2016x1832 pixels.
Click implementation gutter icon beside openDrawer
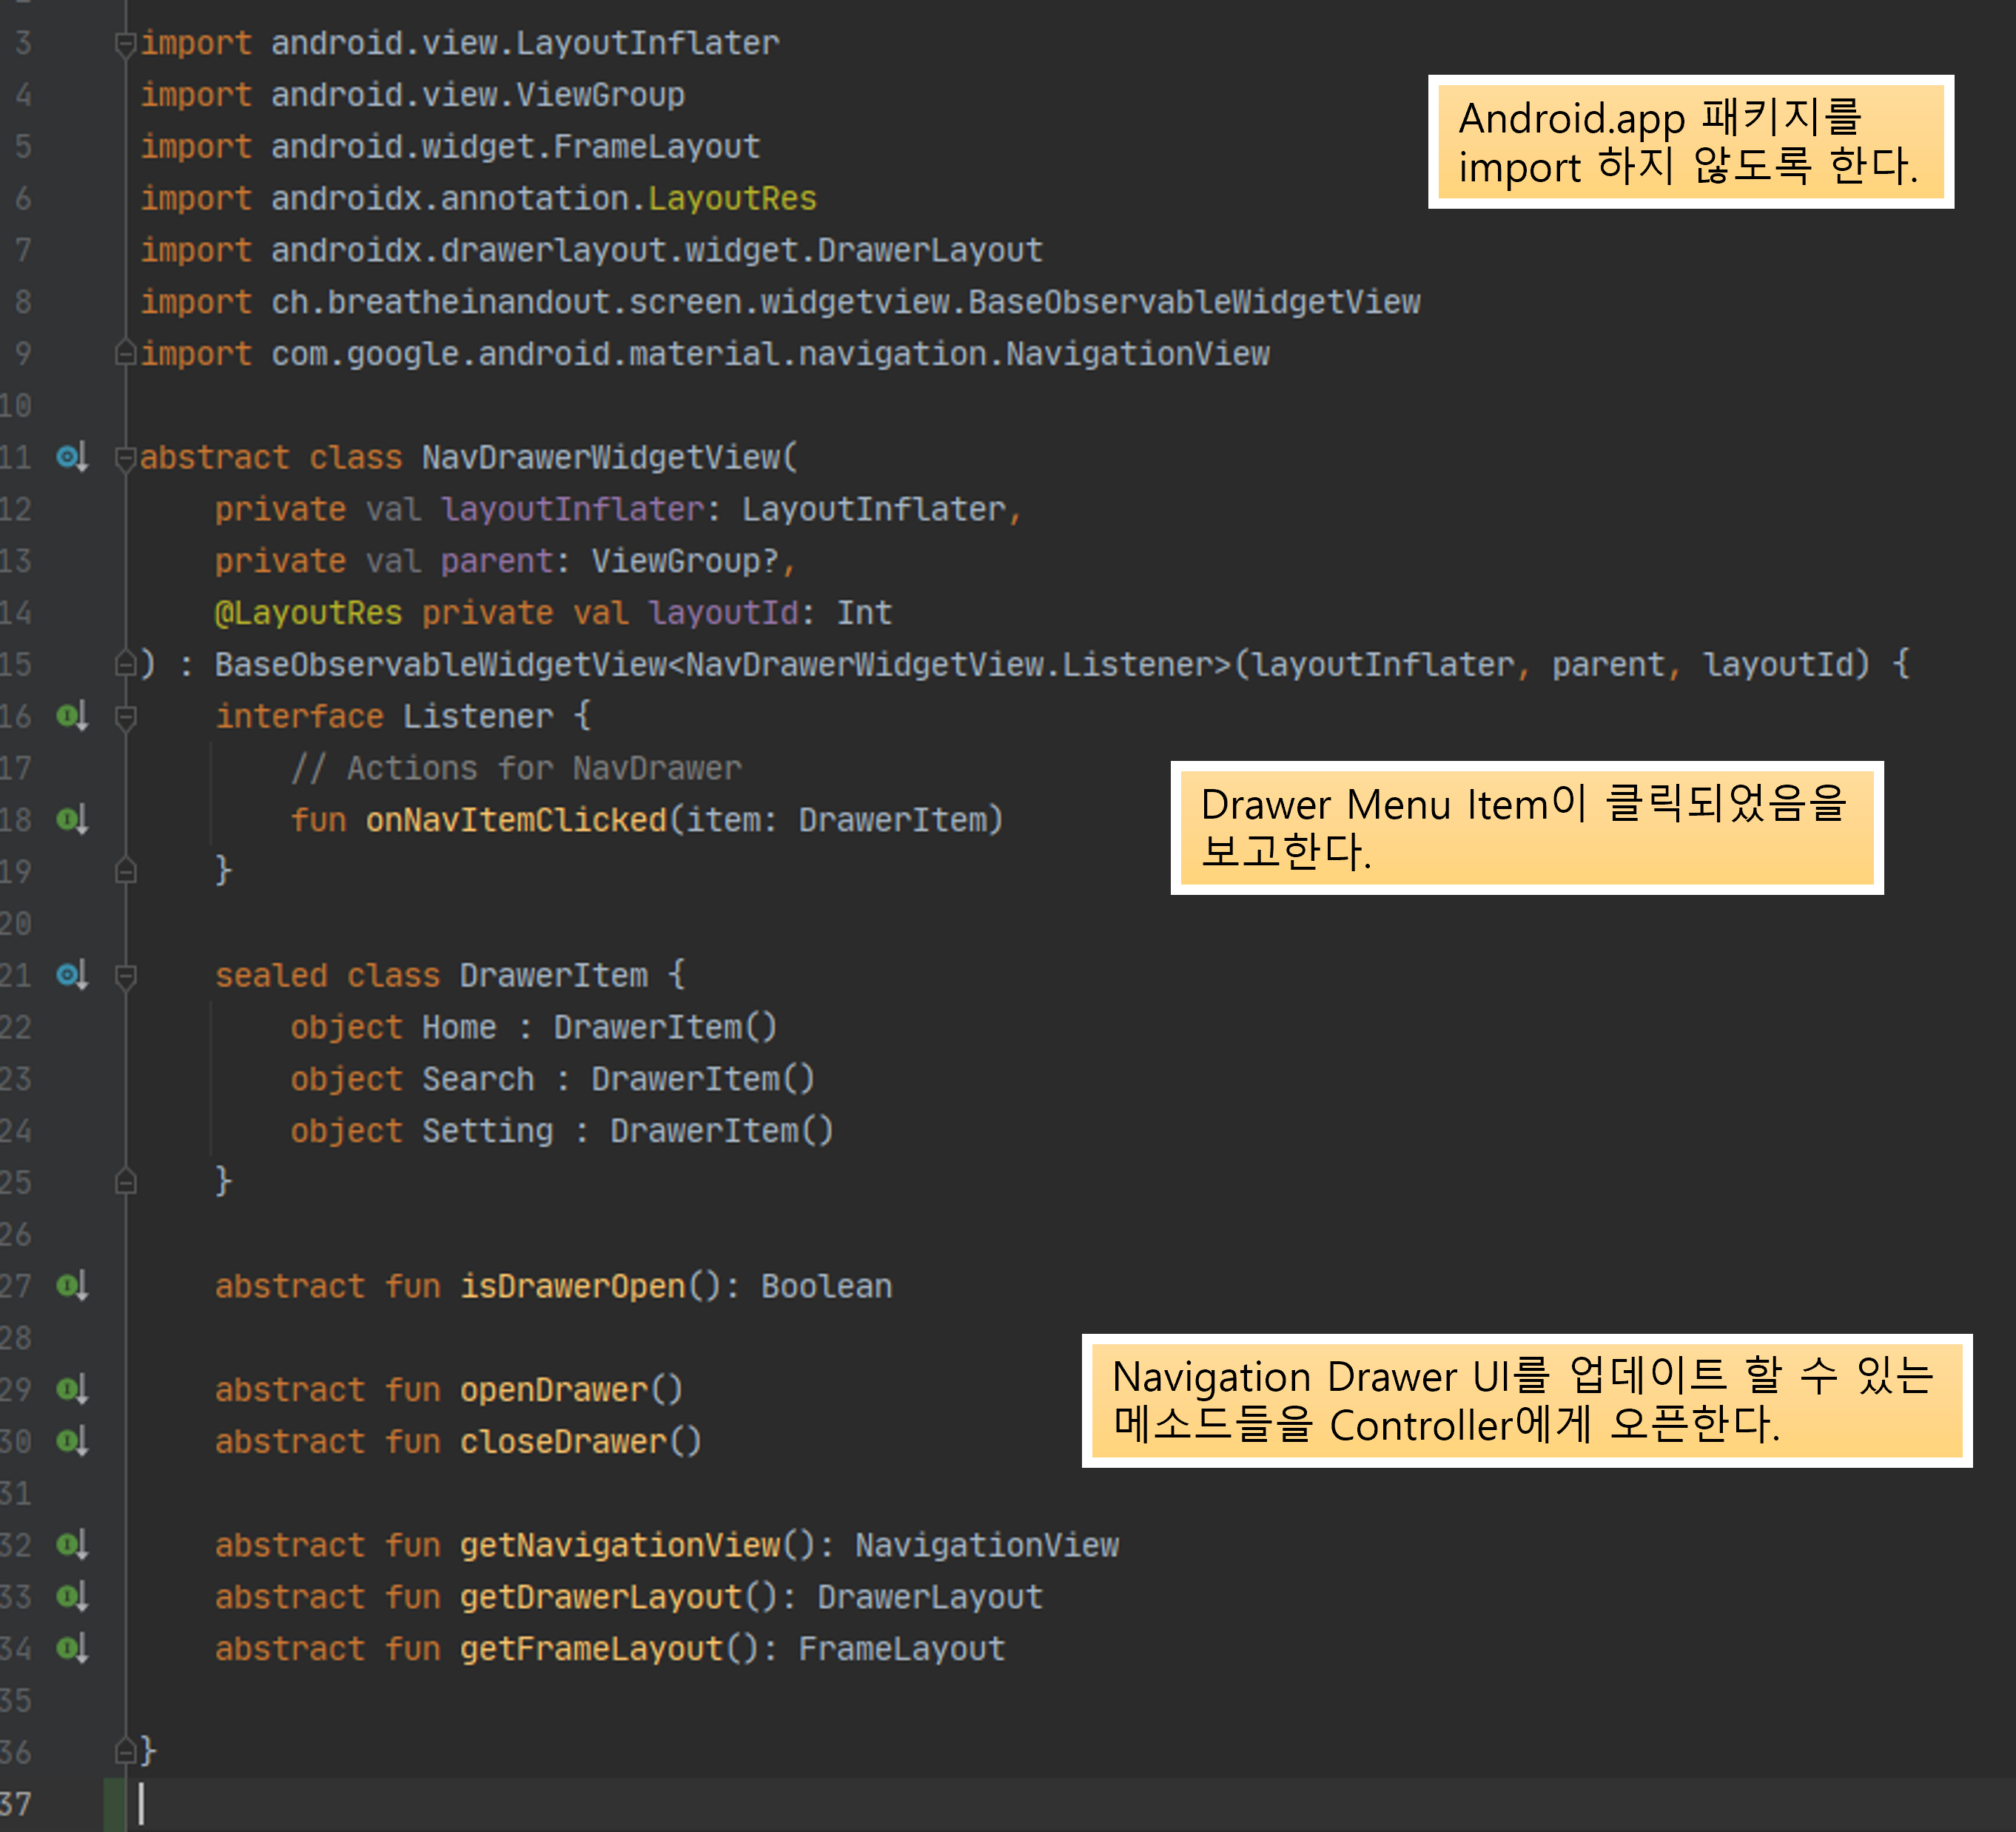(x=72, y=1390)
